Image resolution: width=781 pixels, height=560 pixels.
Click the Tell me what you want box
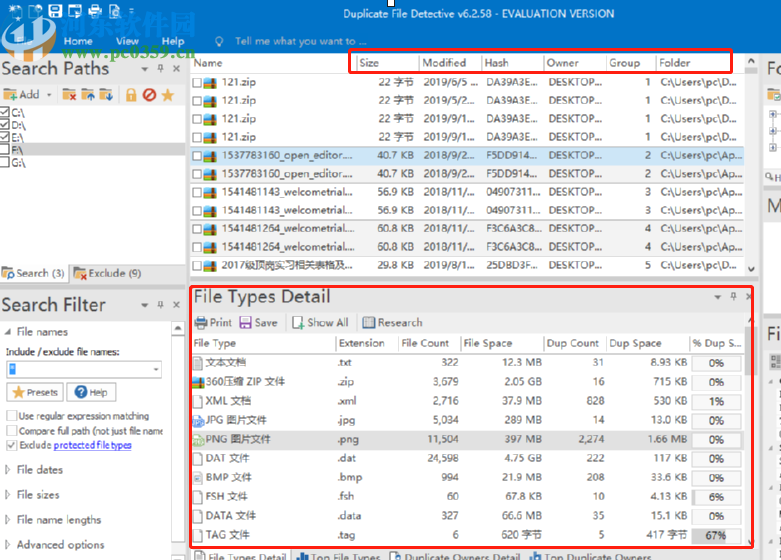[x=300, y=41]
